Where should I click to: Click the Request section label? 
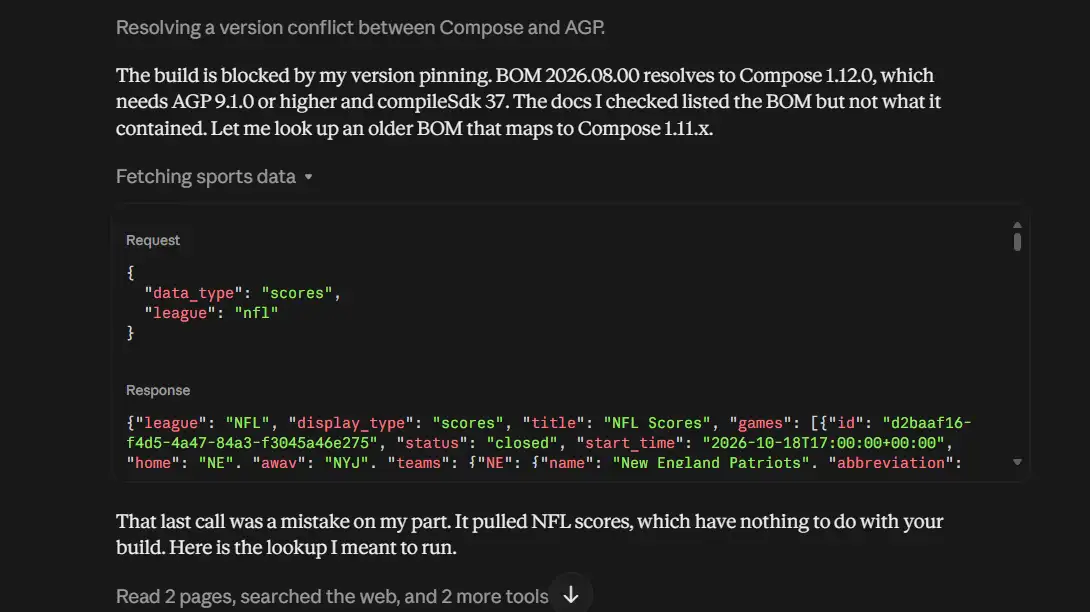click(x=153, y=240)
